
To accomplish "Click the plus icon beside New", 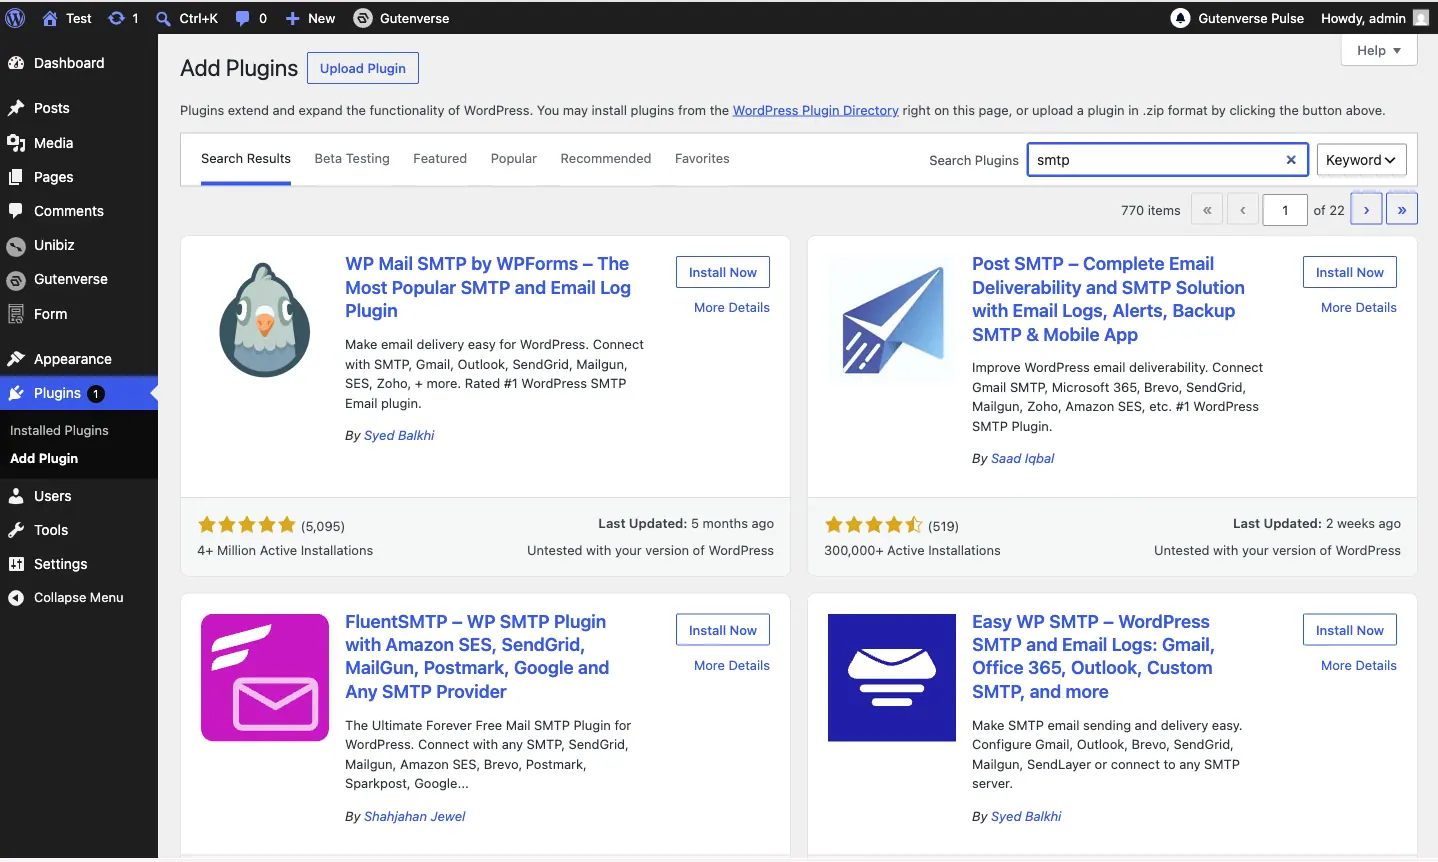I will pos(292,18).
